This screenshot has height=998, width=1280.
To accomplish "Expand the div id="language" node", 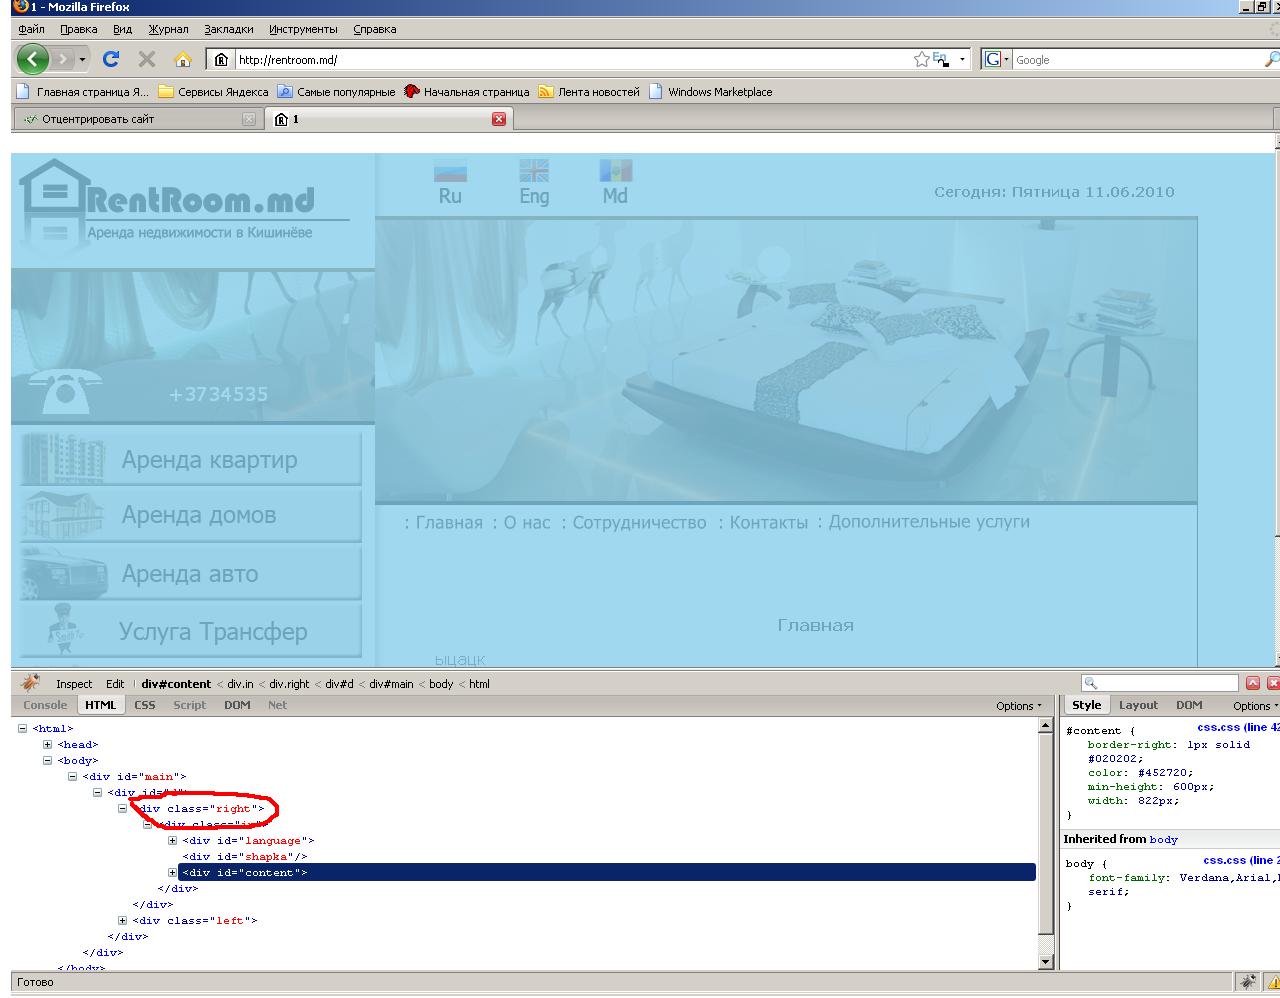I will [172, 840].
